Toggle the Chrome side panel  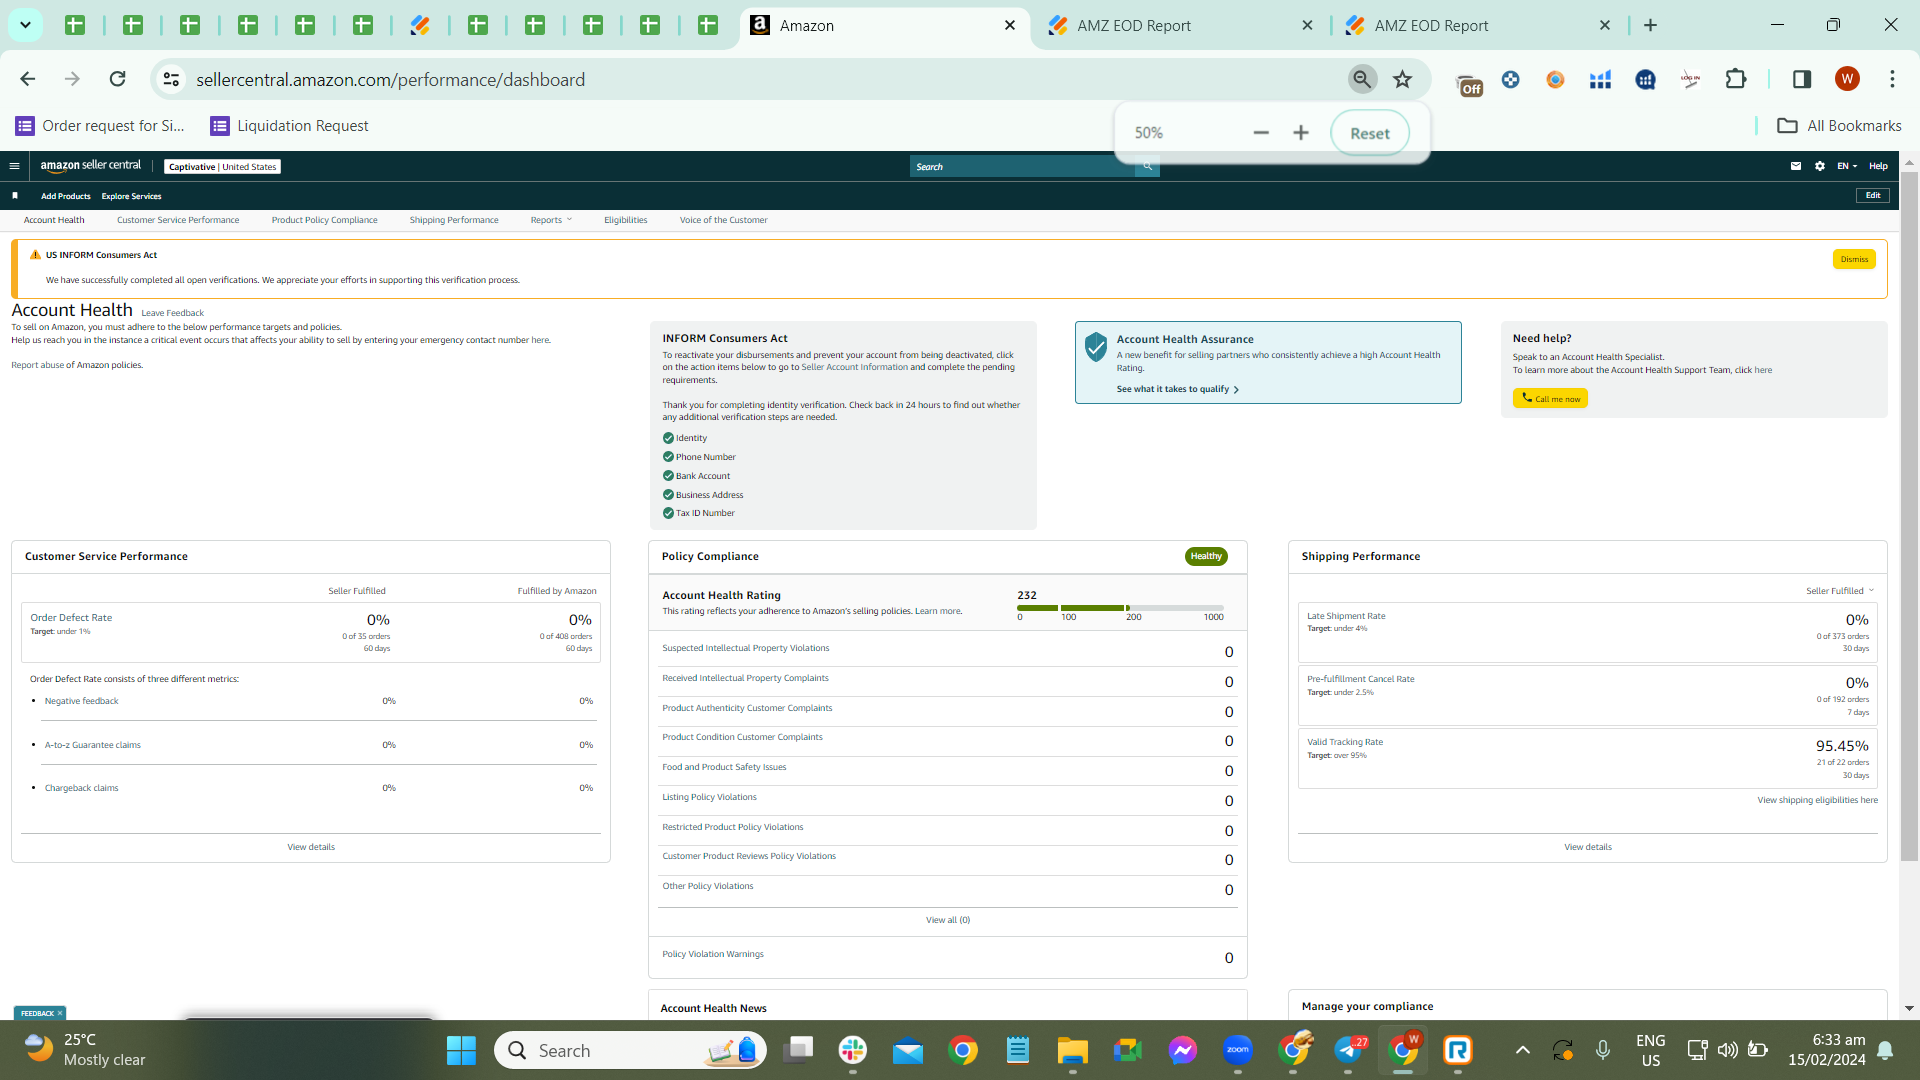(1802, 79)
